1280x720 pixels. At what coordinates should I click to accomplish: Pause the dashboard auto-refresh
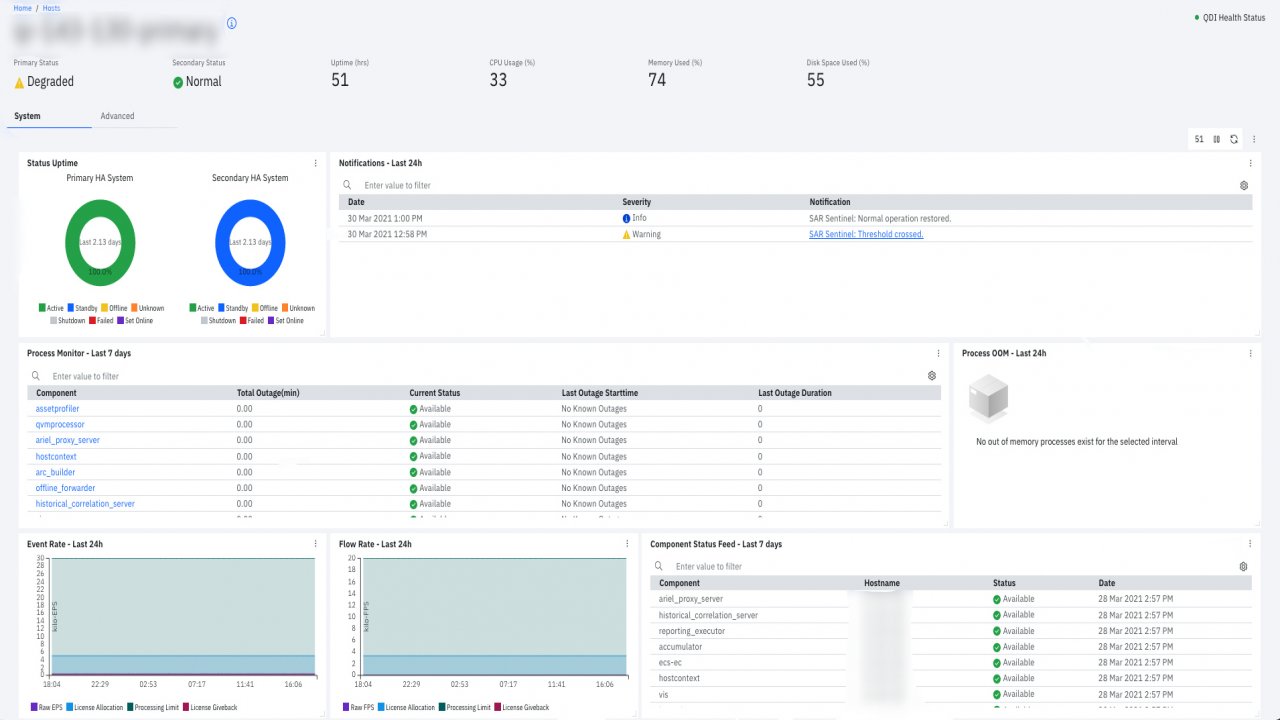(x=1216, y=140)
